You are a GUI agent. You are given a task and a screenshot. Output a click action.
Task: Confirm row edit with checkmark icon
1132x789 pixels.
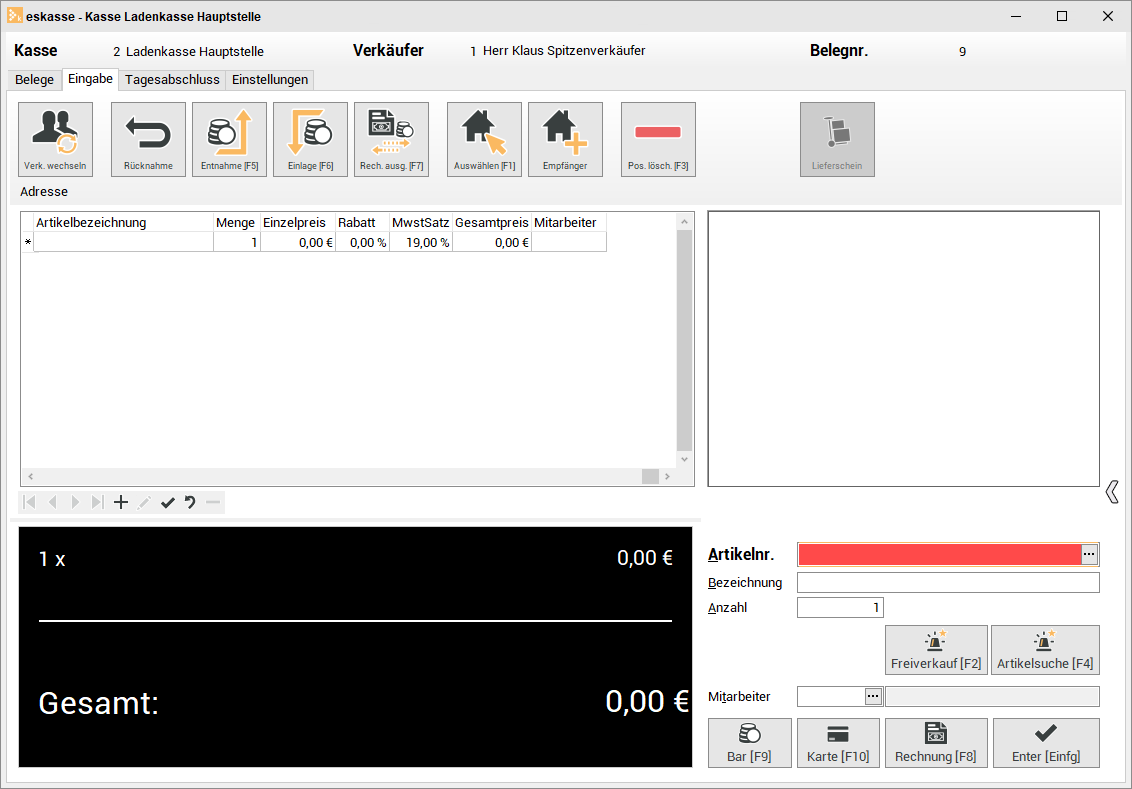167,502
